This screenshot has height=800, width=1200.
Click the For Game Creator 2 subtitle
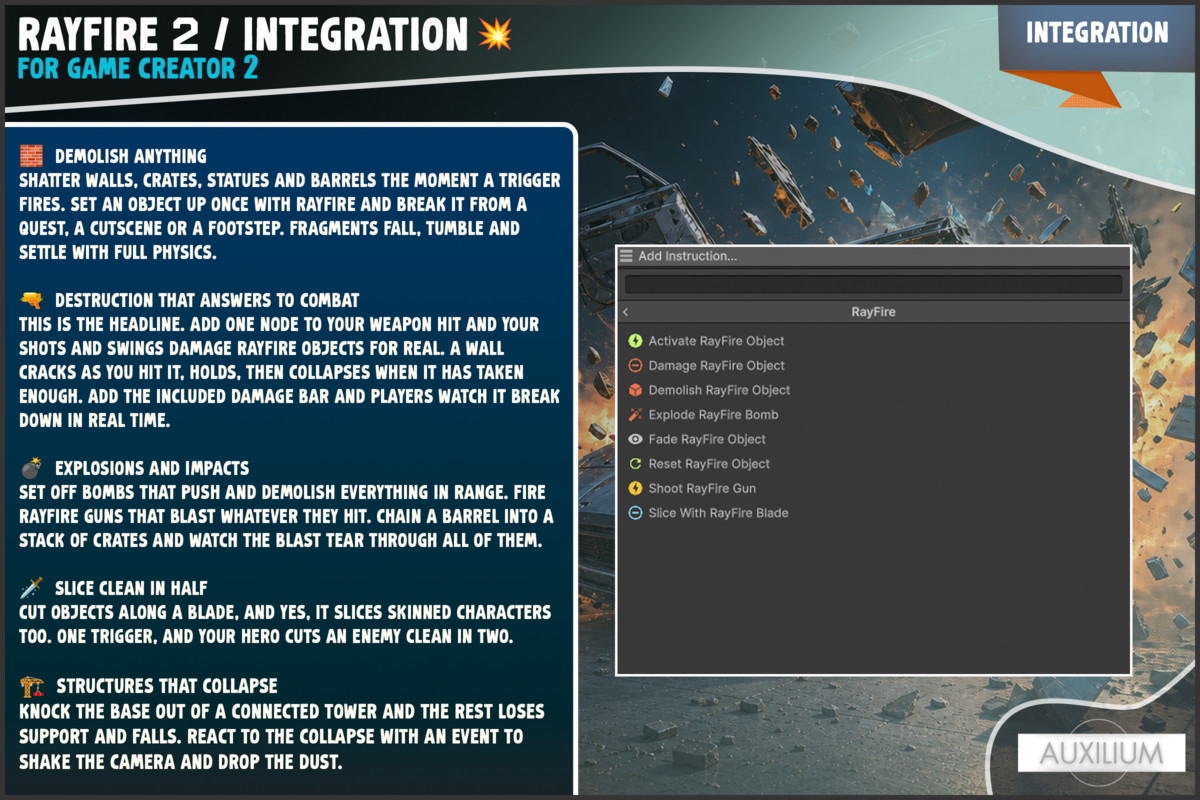[138, 68]
